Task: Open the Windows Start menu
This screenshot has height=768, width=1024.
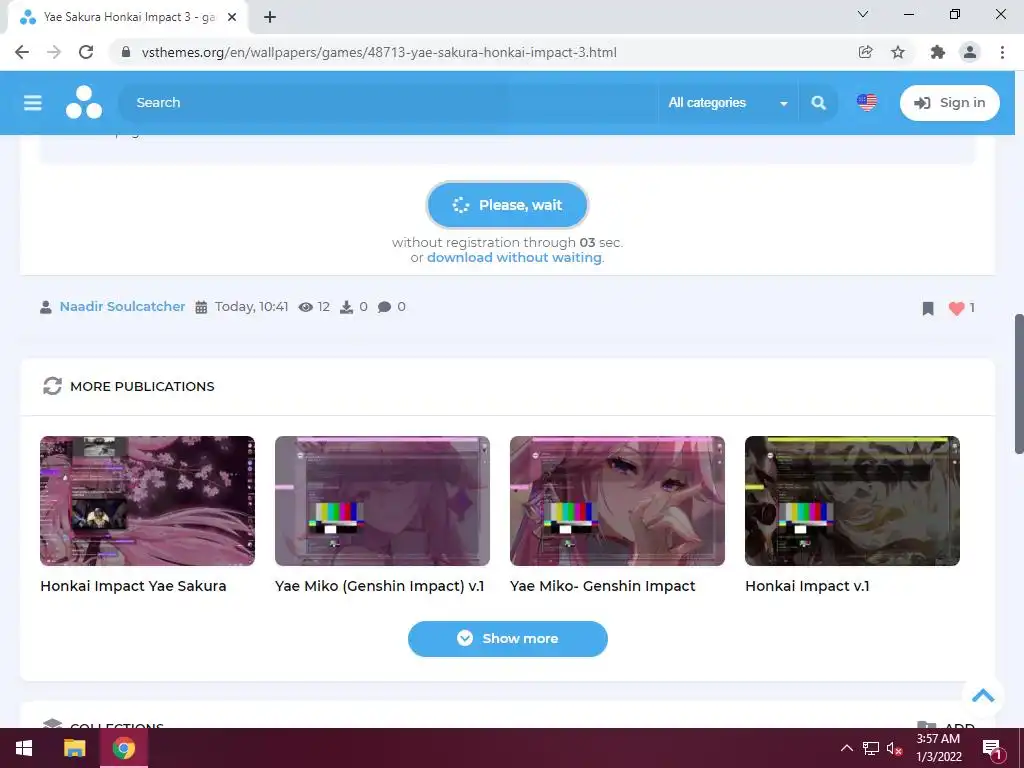Action: [24, 748]
